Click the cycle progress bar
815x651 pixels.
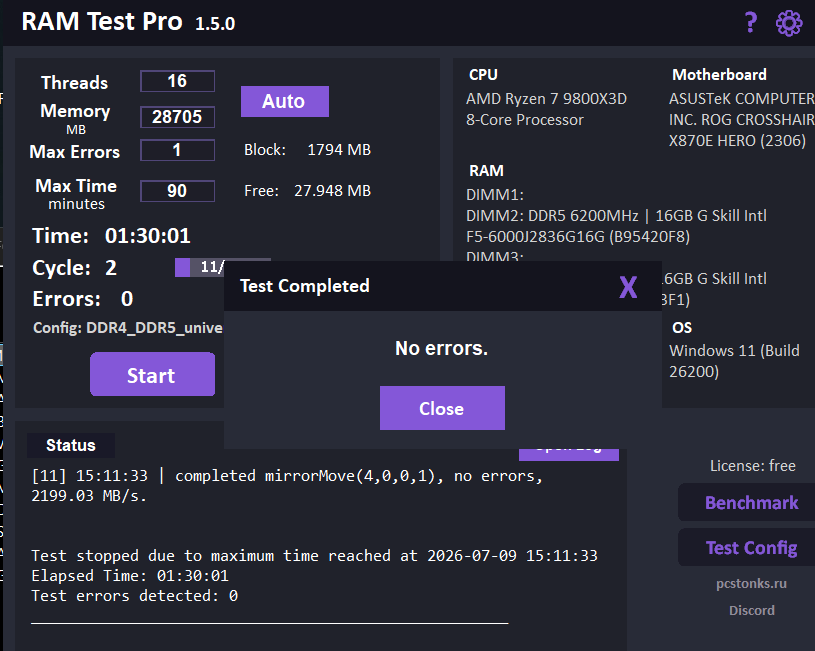pyautogui.click(x=200, y=267)
